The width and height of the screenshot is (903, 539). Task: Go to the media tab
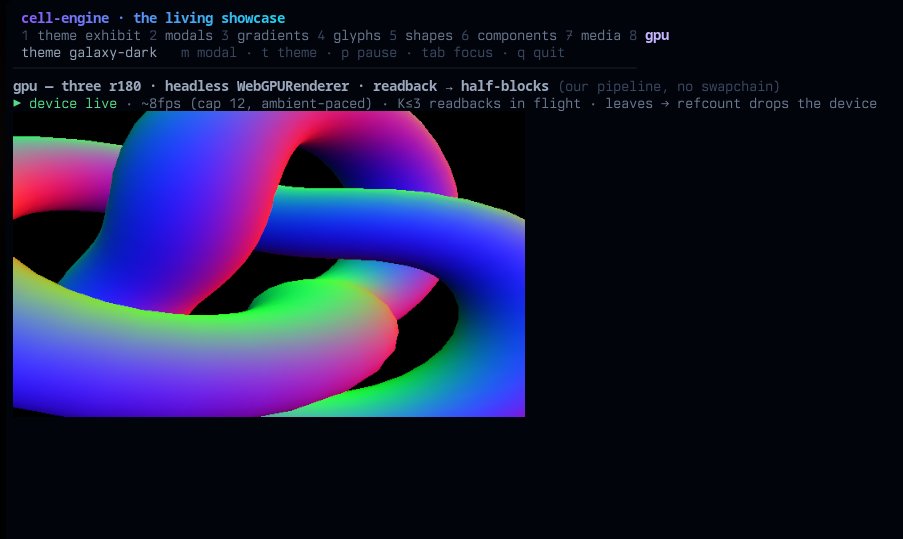(593, 36)
